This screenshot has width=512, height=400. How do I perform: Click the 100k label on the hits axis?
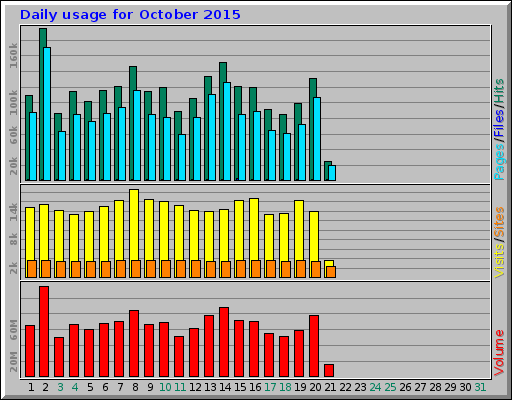pyautogui.click(x=13, y=103)
